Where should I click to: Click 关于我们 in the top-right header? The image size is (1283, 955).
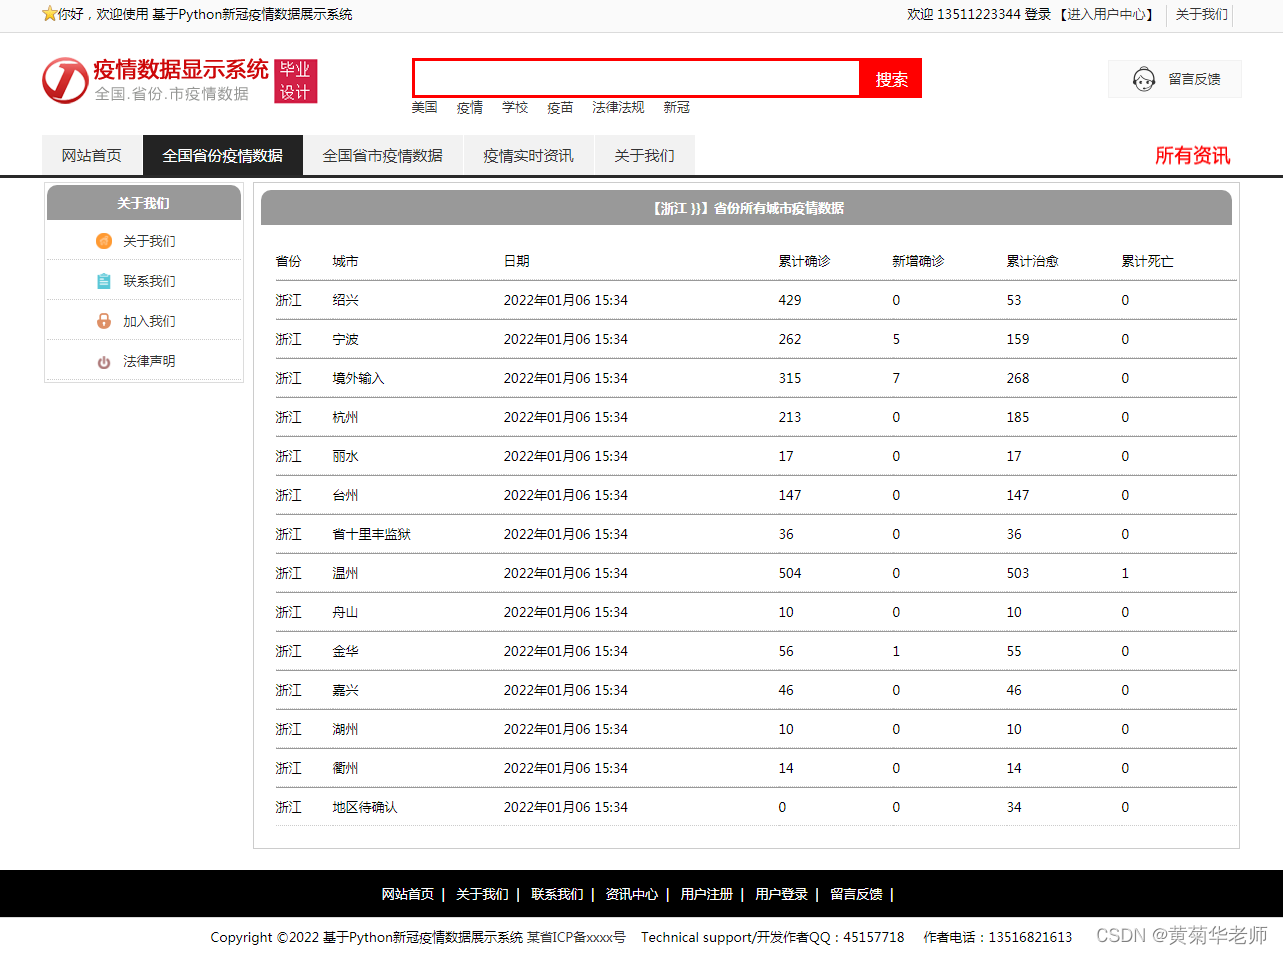click(1202, 14)
